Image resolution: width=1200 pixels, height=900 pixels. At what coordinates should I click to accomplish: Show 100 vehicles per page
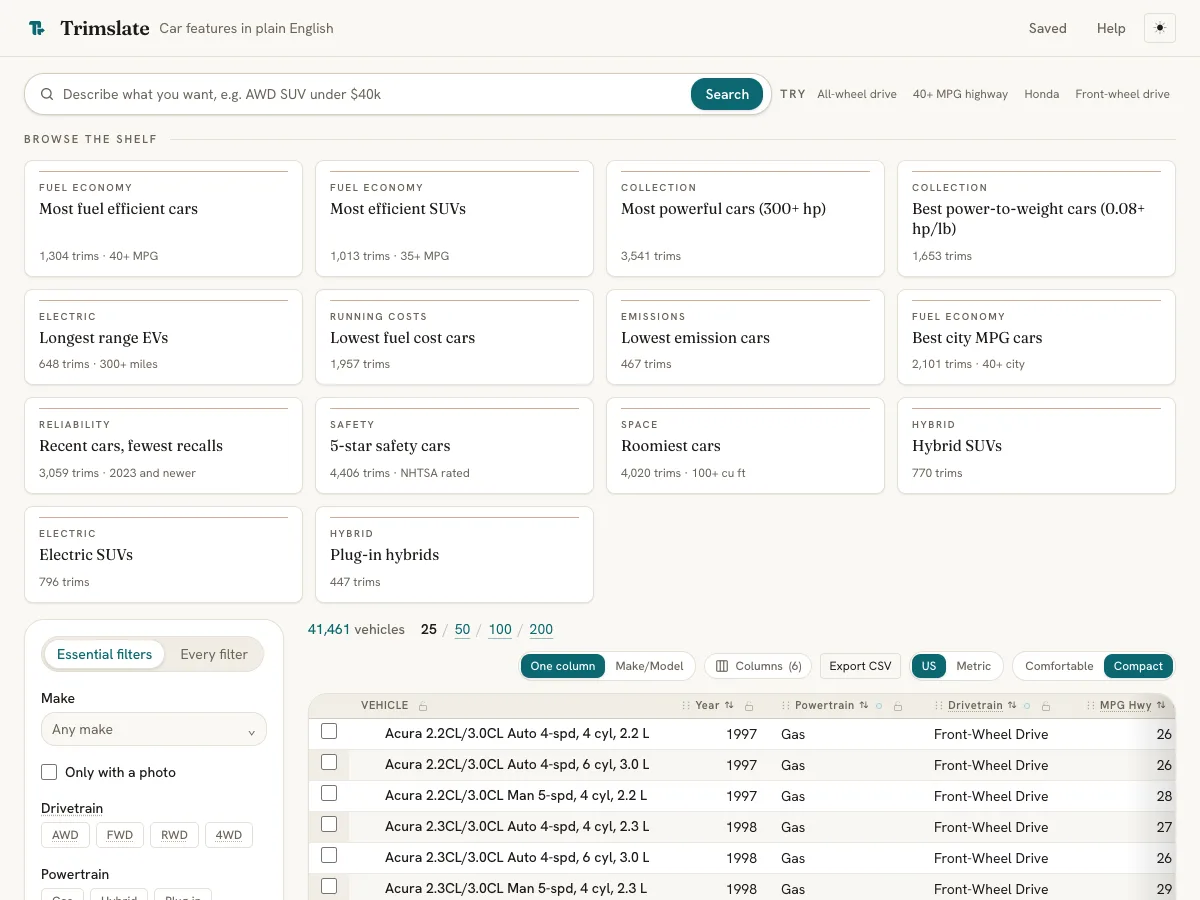point(500,629)
